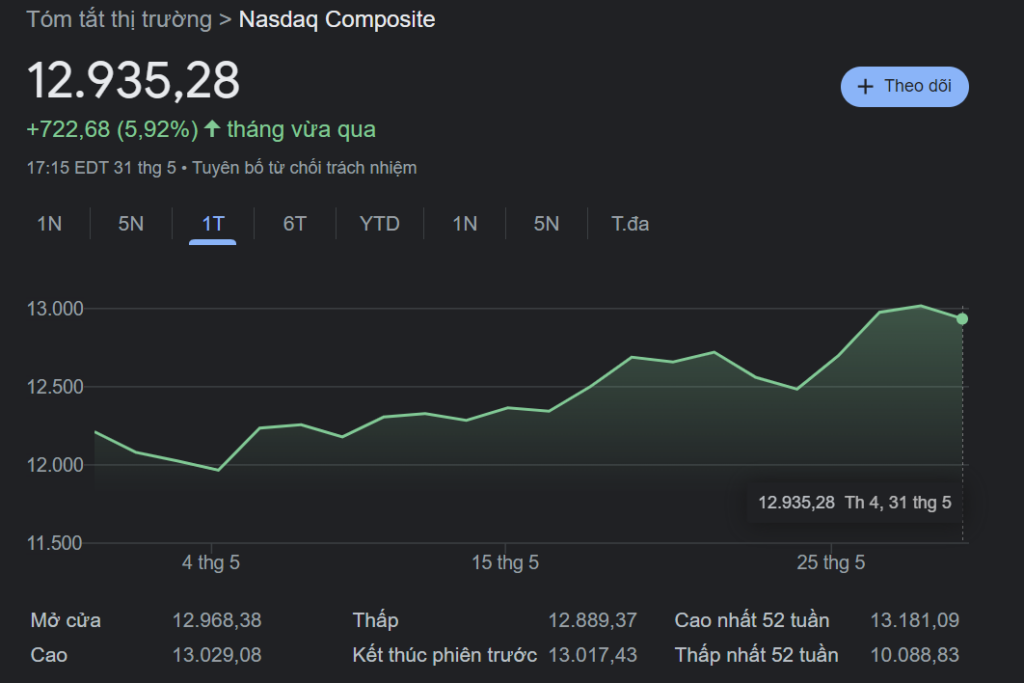Click the 15 thg 5 date label
The width and height of the screenshot is (1024, 683).
pos(505,562)
